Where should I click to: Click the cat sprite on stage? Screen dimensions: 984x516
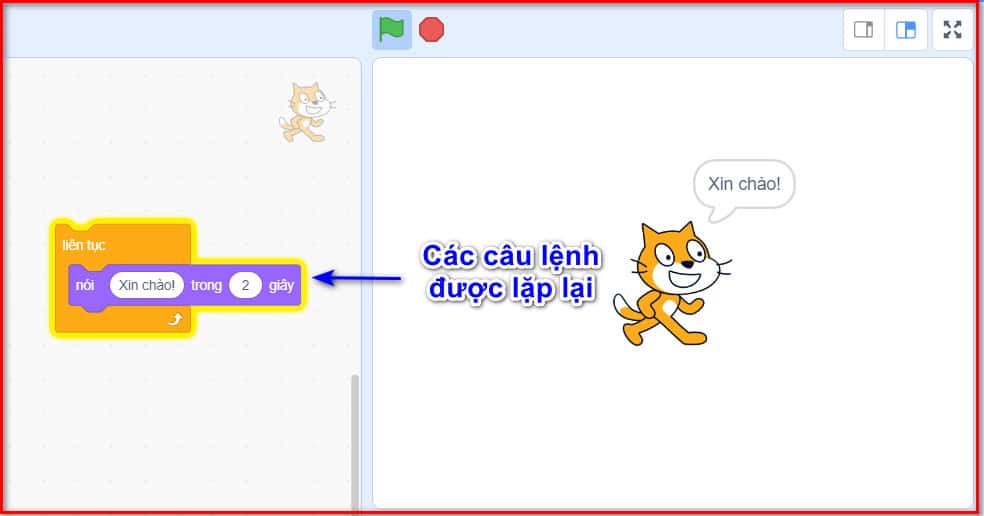[671, 284]
